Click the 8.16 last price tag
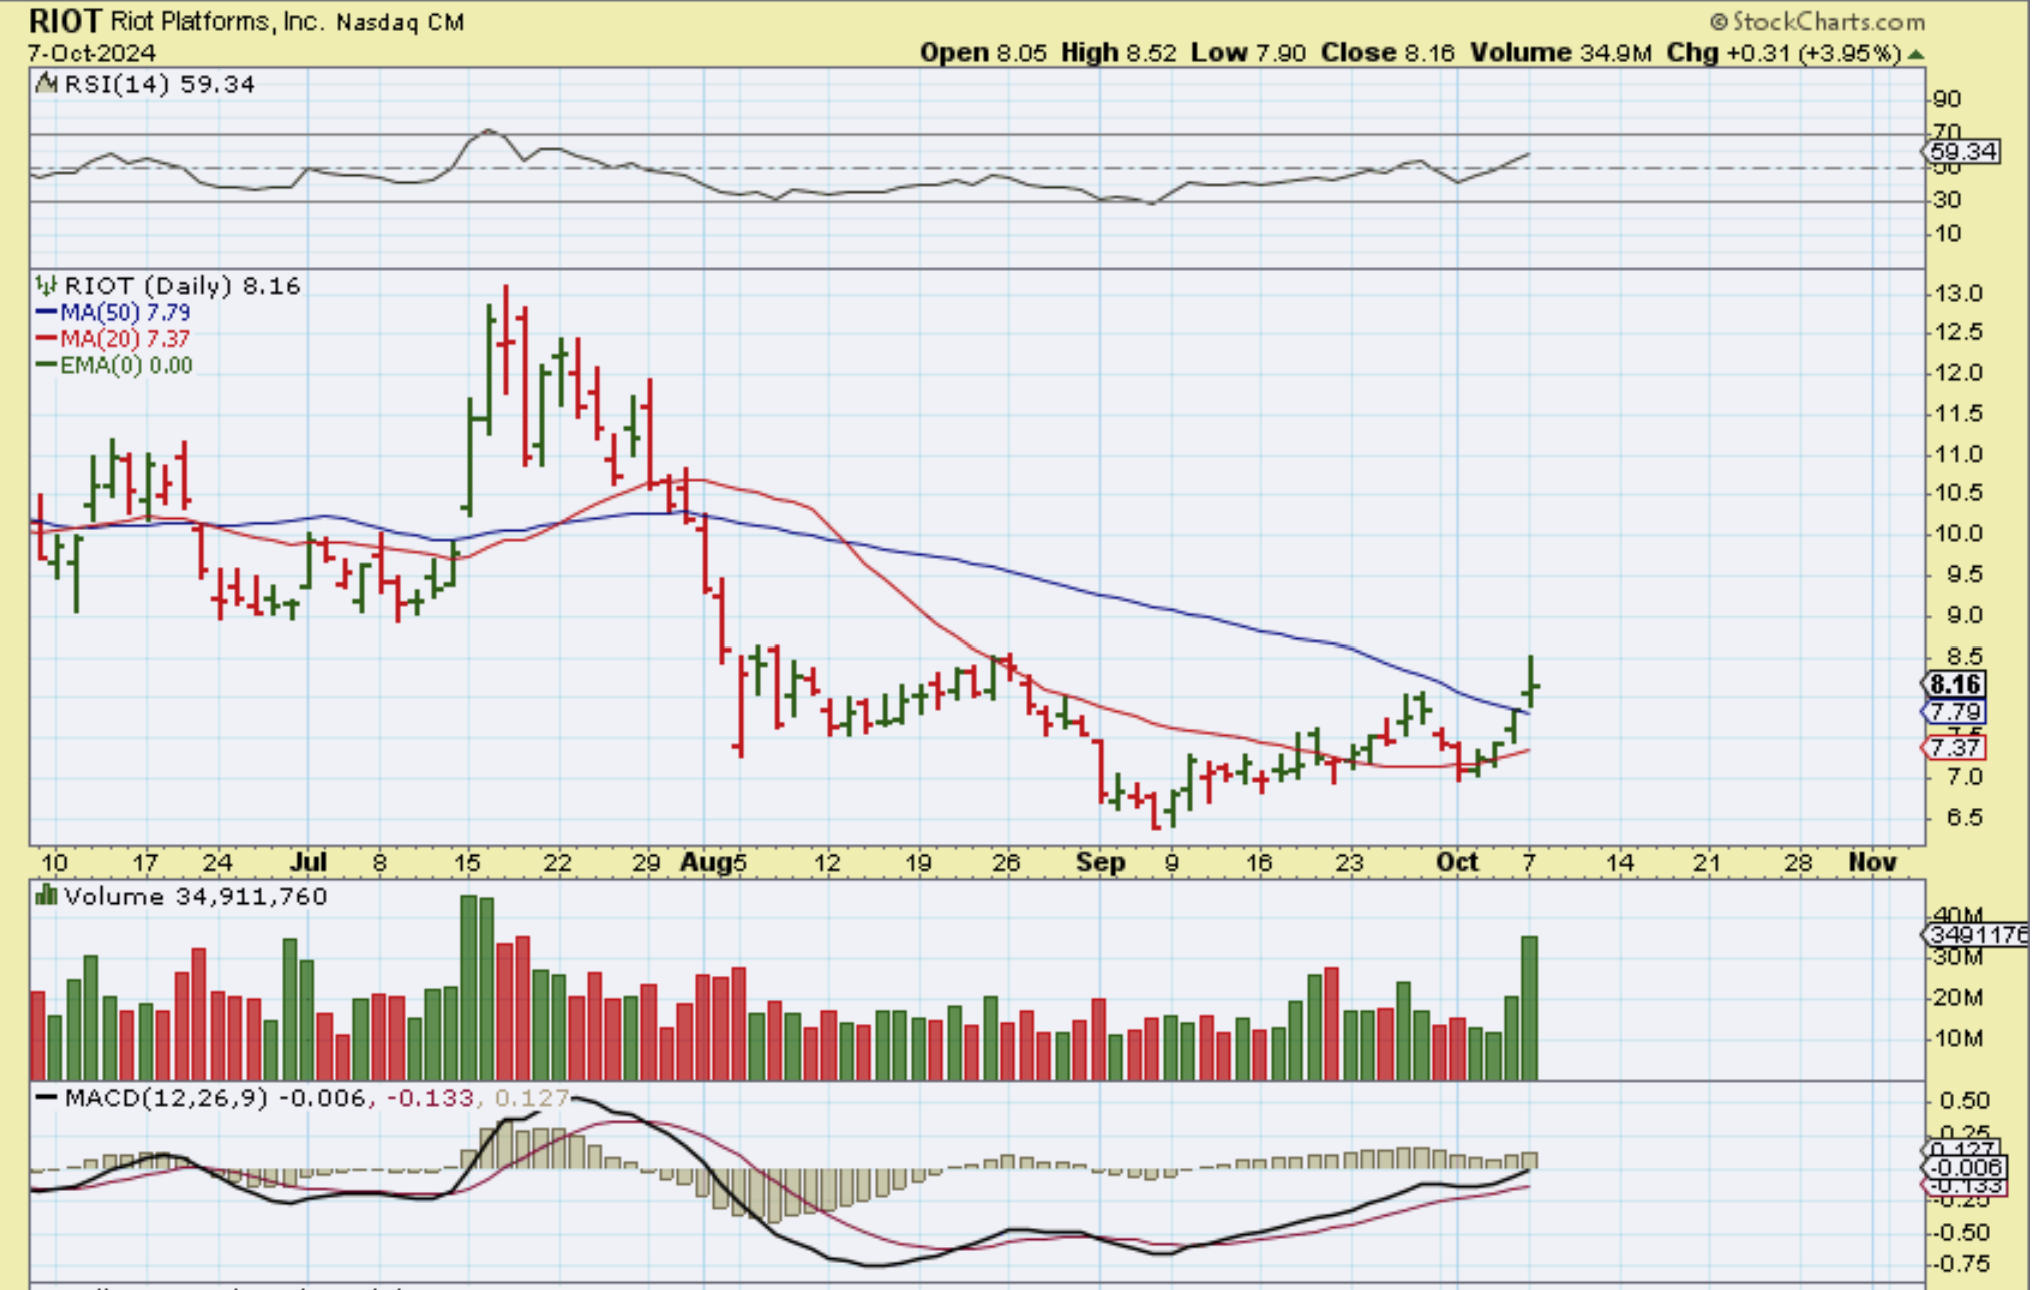The image size is (2037, 1290). pos(1955,685)
